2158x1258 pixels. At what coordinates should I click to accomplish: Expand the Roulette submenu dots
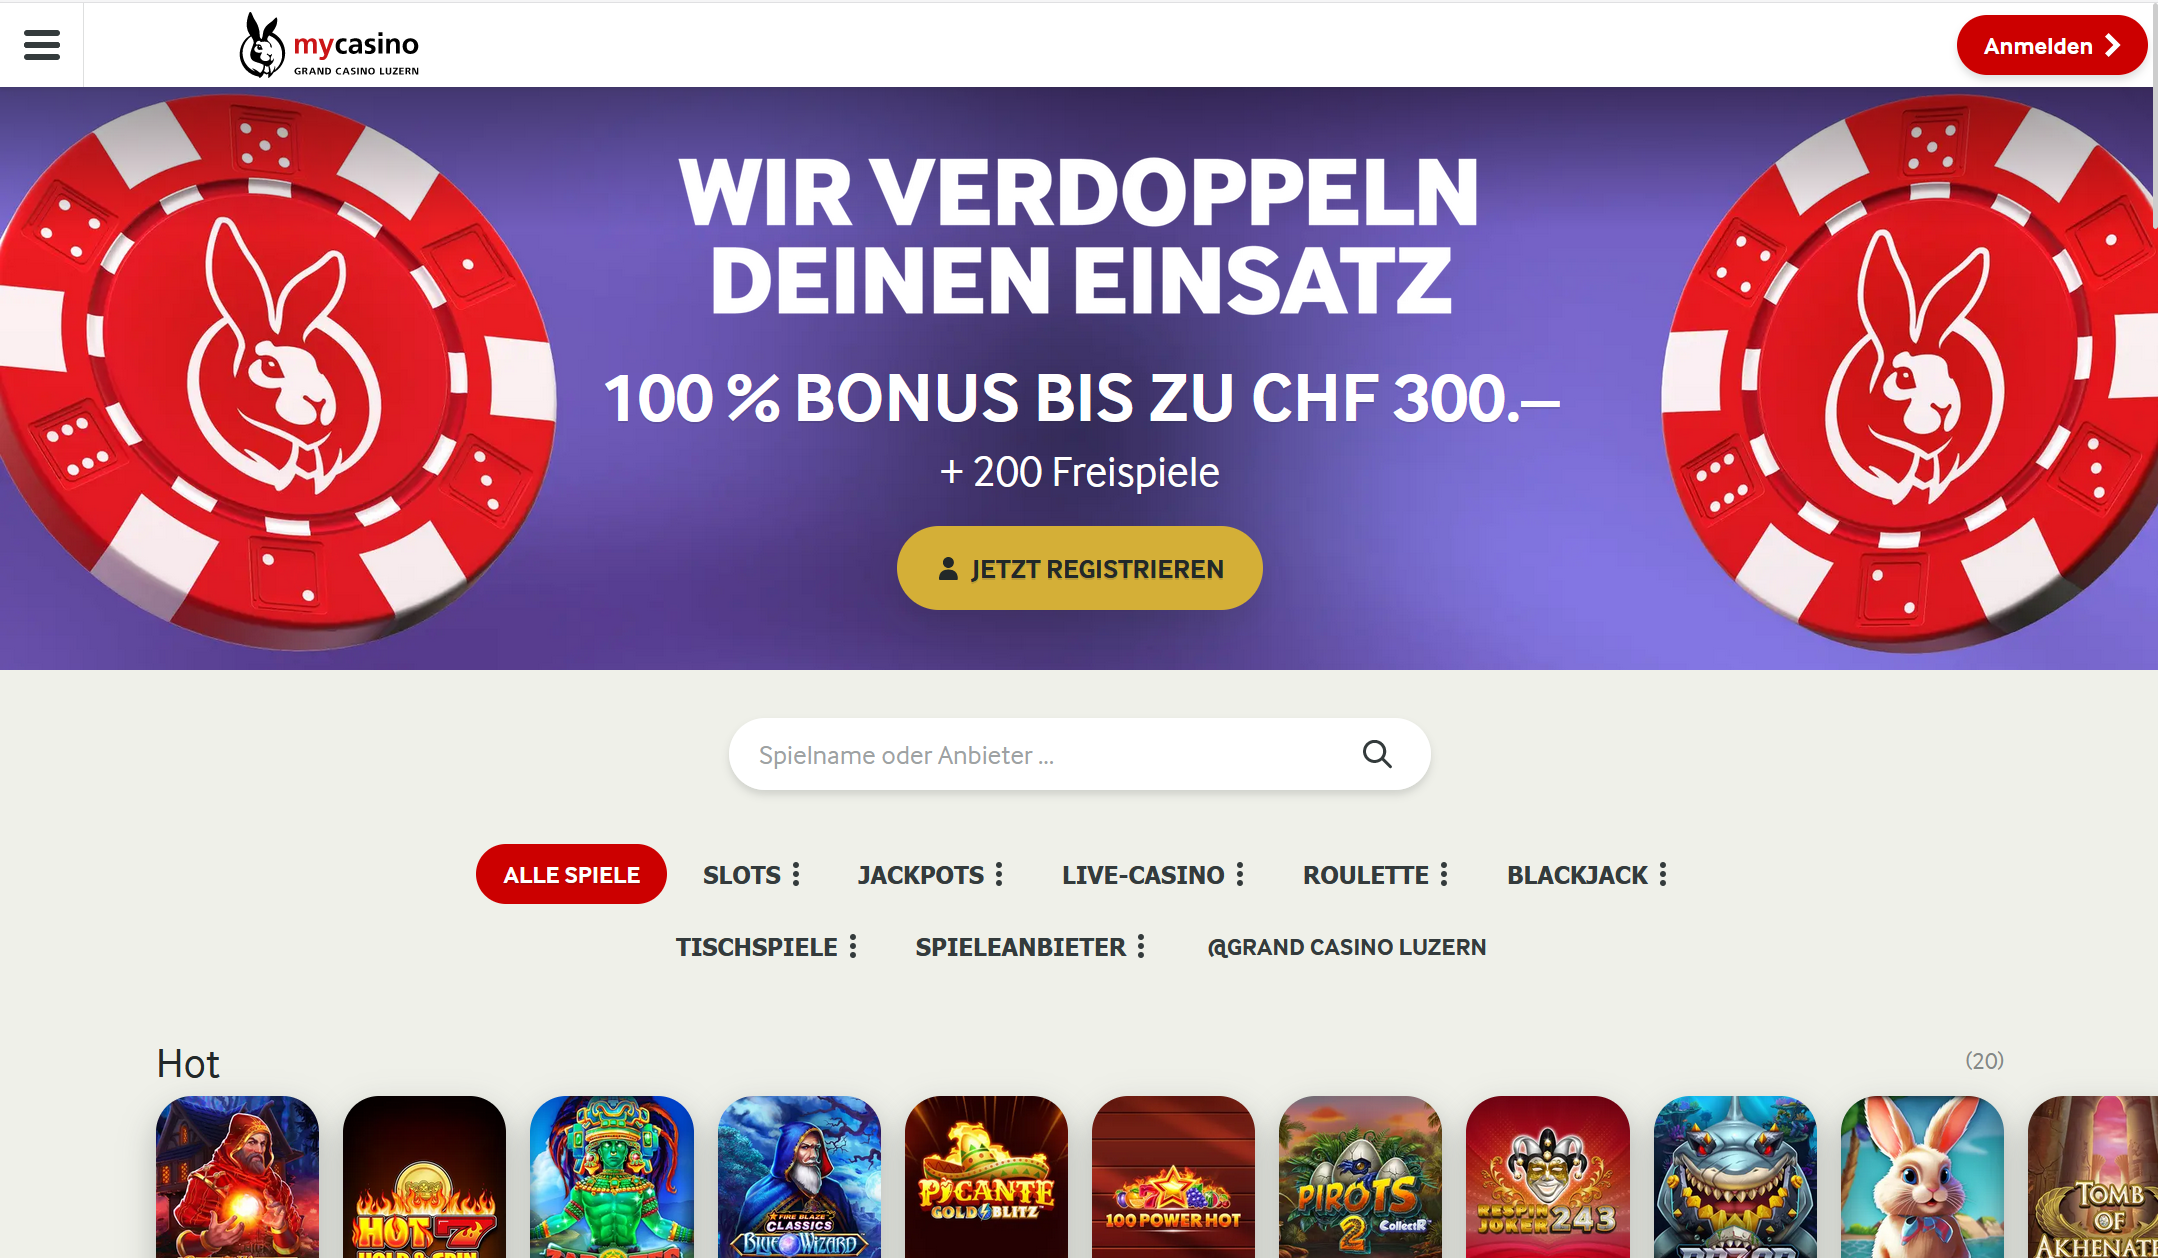(x=1444, y=874)
